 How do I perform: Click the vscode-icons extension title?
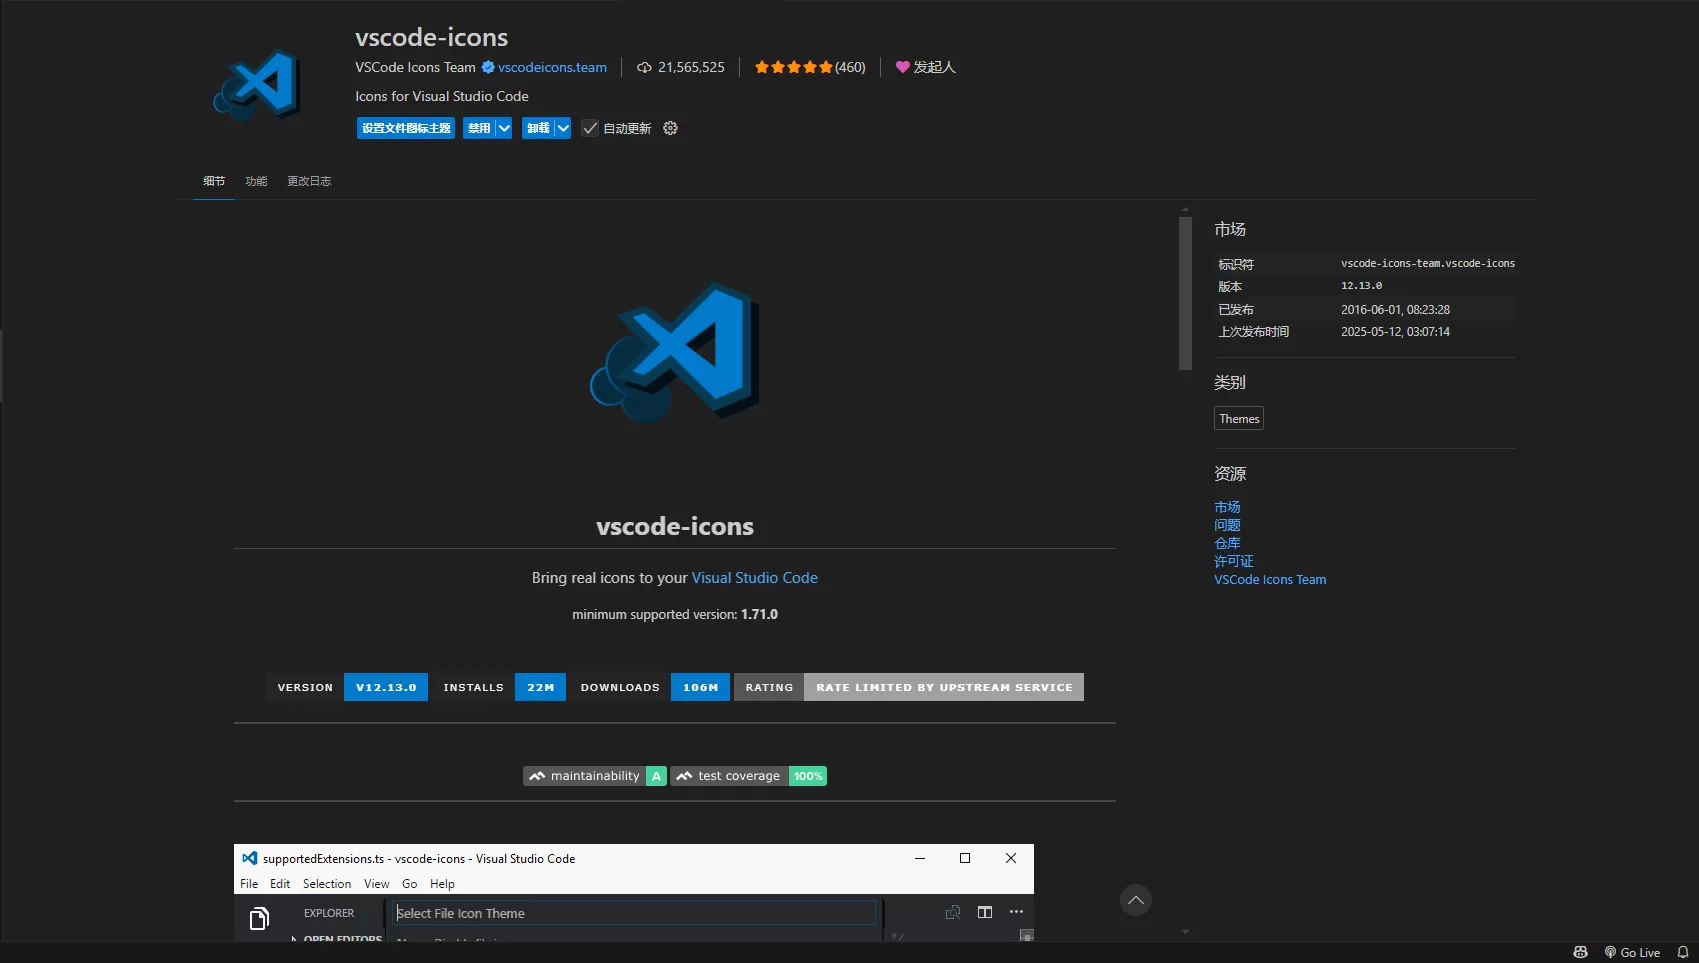[431, 37]
